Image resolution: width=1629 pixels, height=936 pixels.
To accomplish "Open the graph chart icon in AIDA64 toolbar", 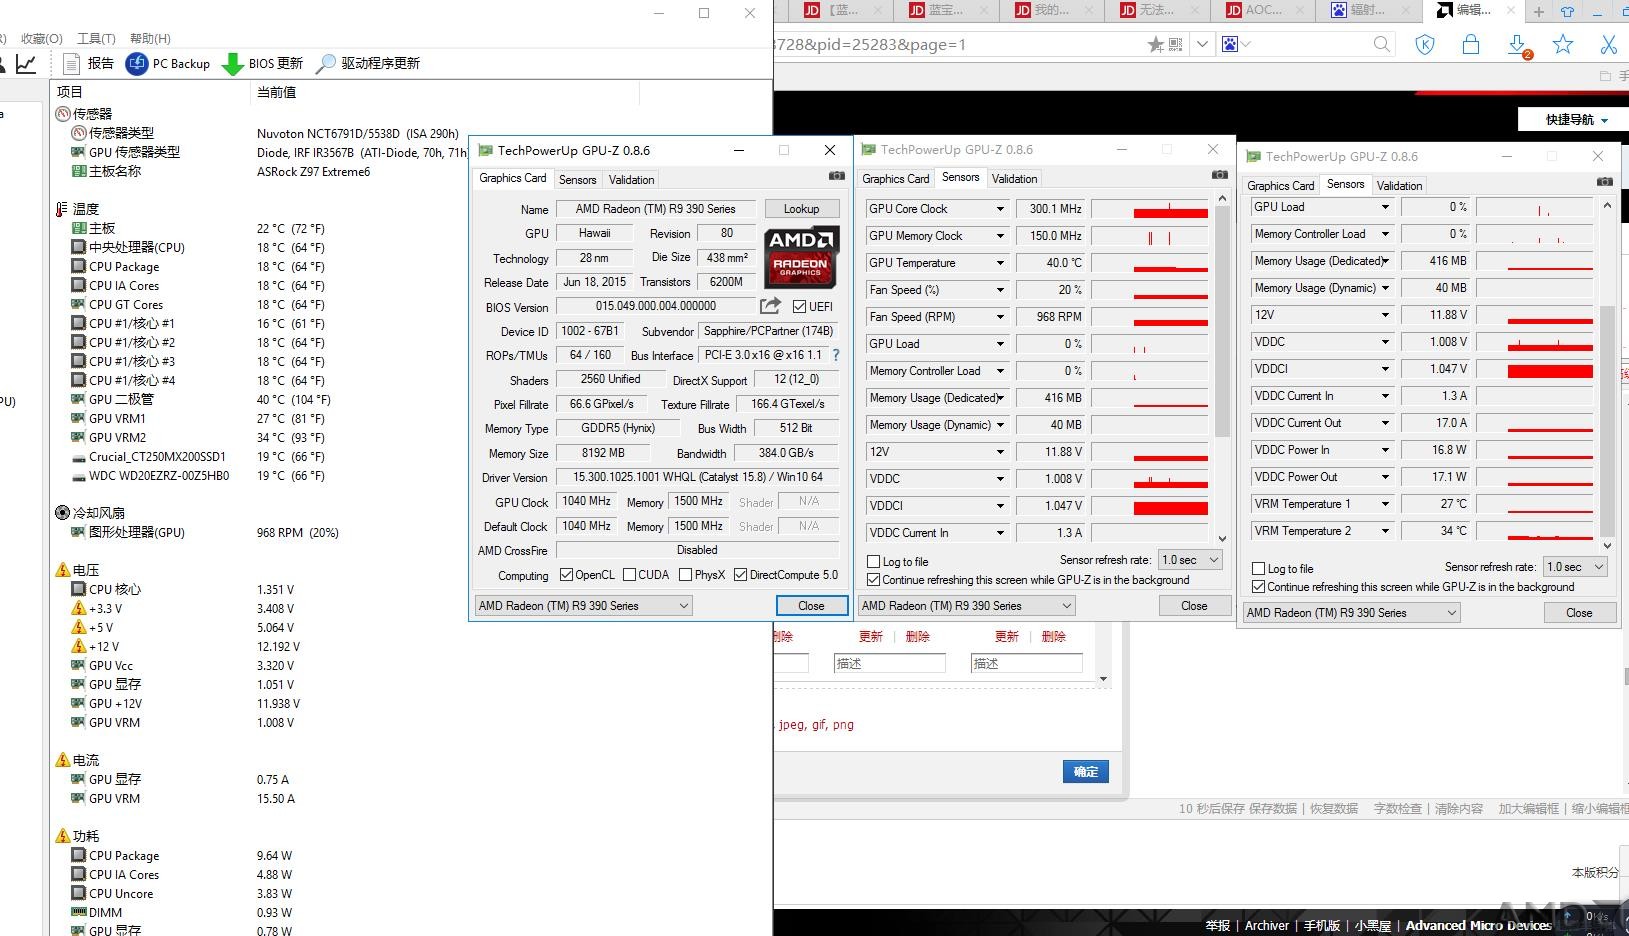I will (26, 64).
